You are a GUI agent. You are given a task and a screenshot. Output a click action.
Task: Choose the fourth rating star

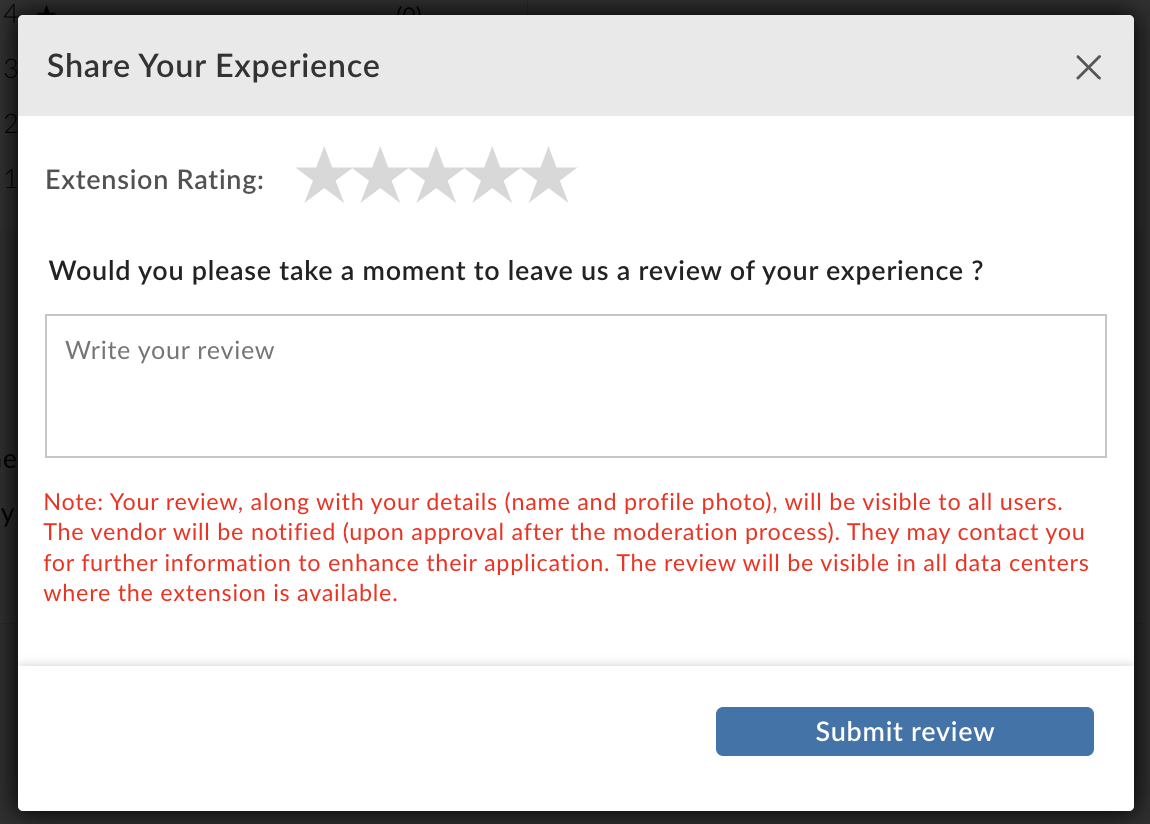(x=493, y=177)
